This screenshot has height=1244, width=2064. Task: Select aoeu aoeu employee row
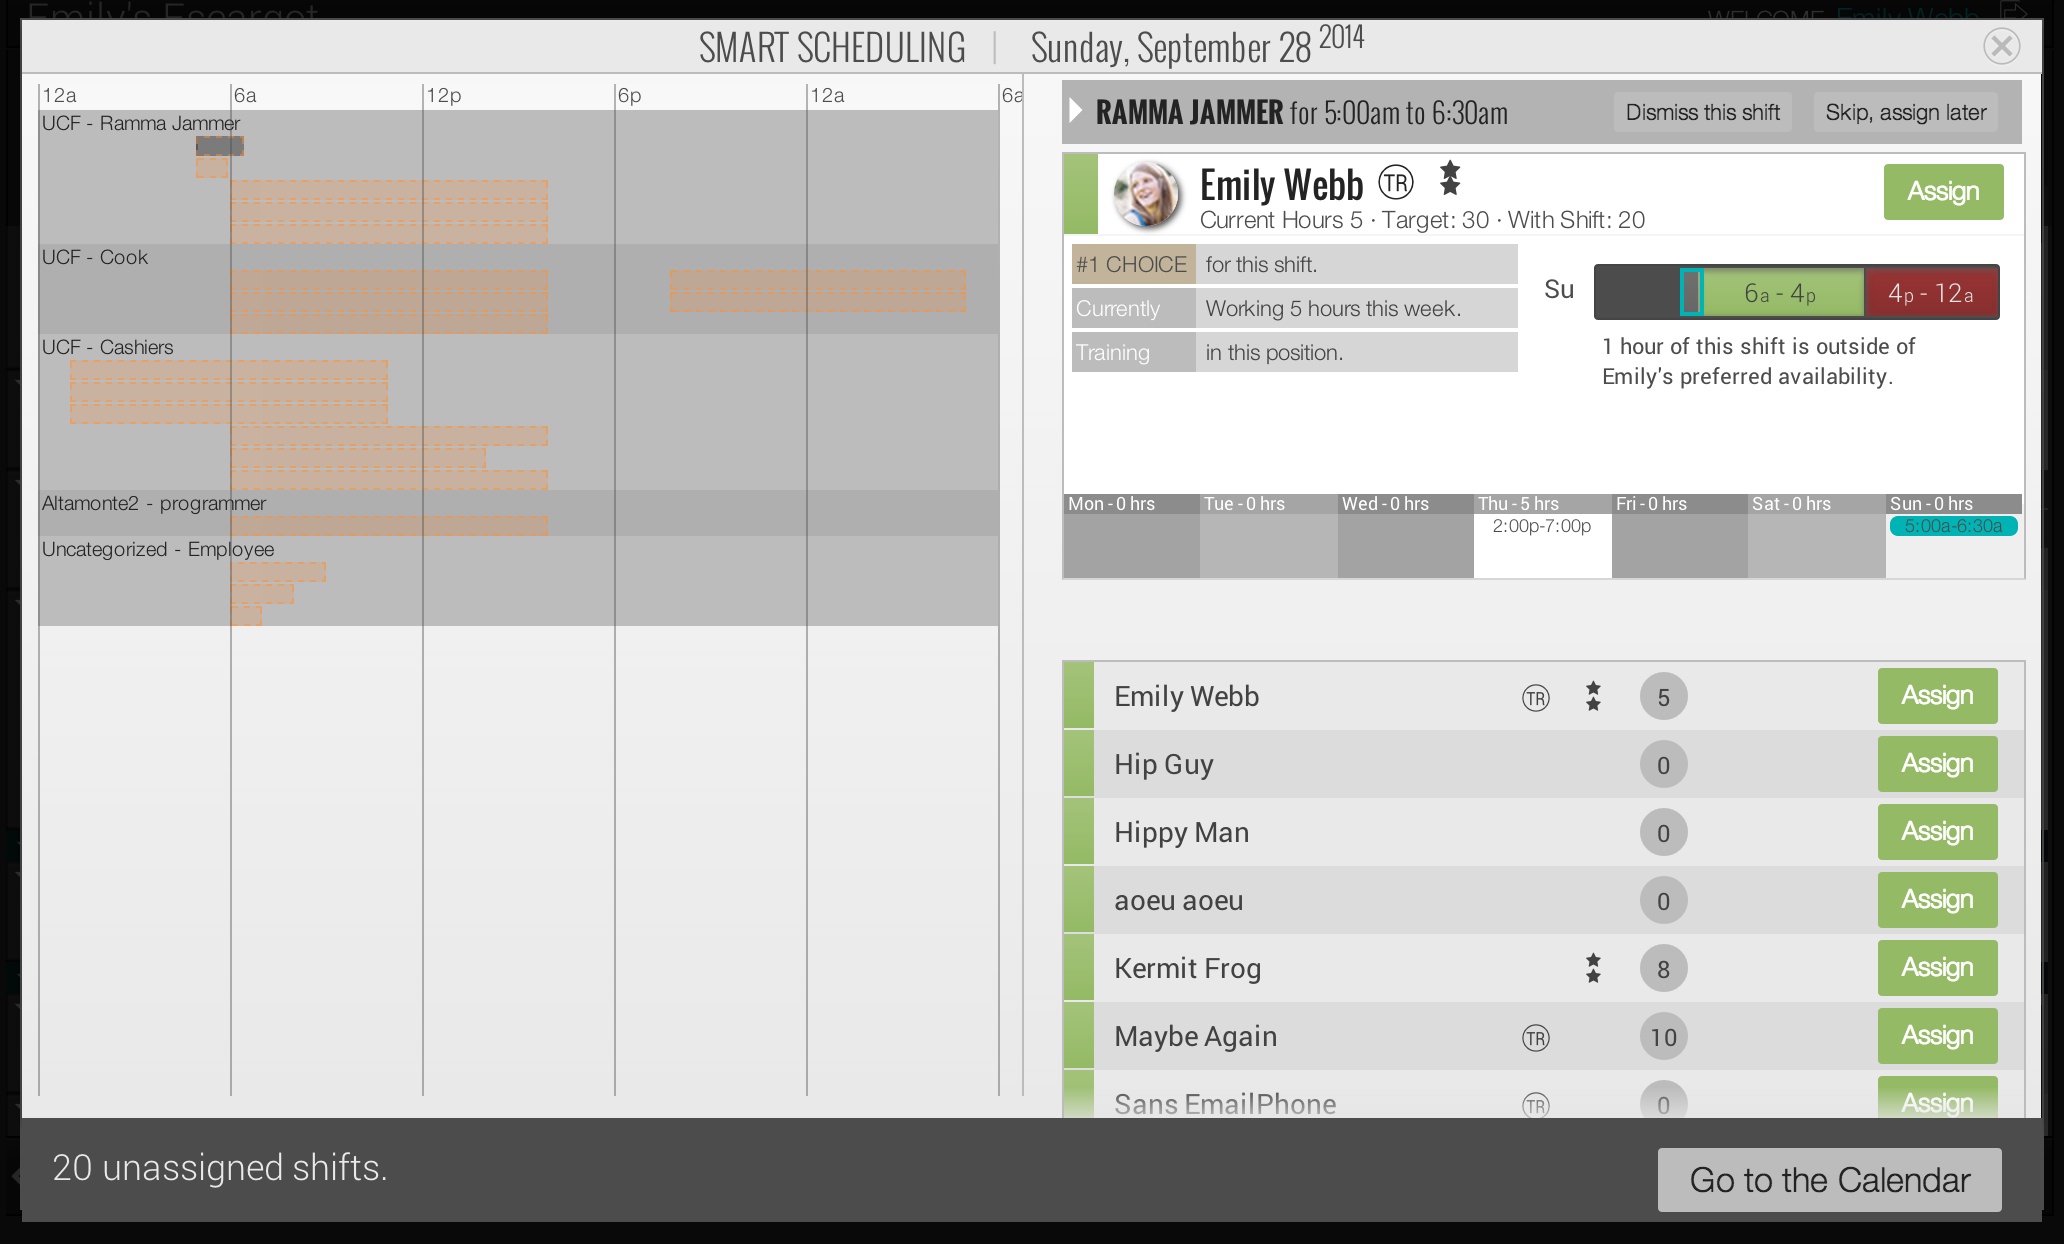[1544, 900]
